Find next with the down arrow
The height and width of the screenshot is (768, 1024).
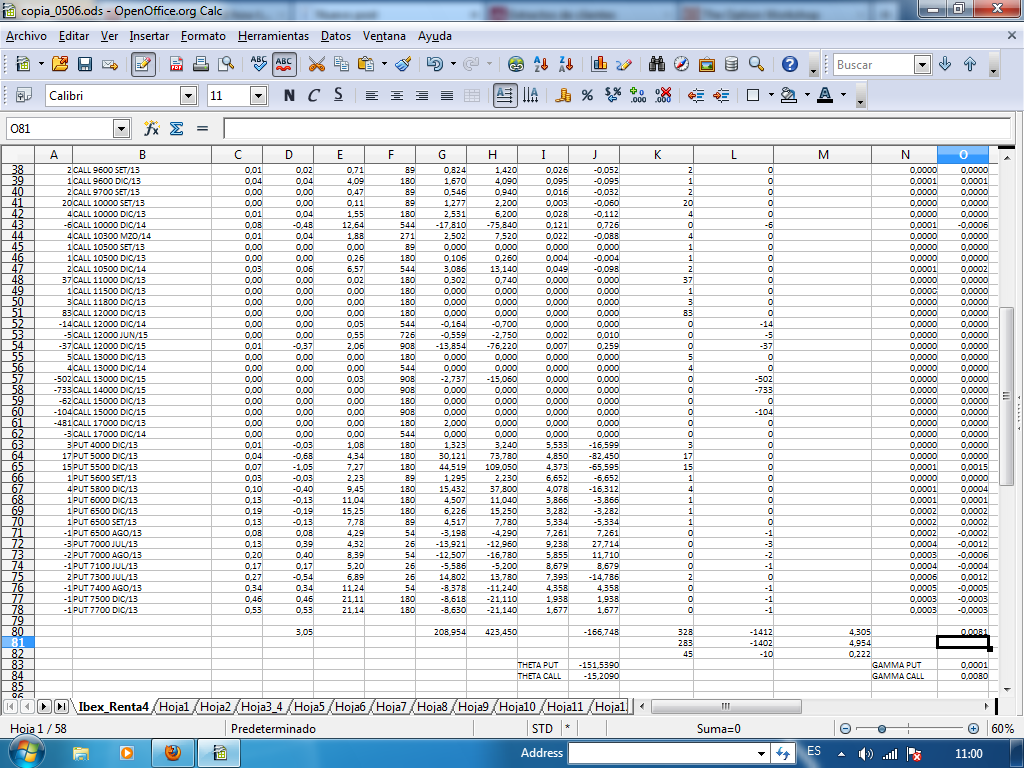pos(945,64)
